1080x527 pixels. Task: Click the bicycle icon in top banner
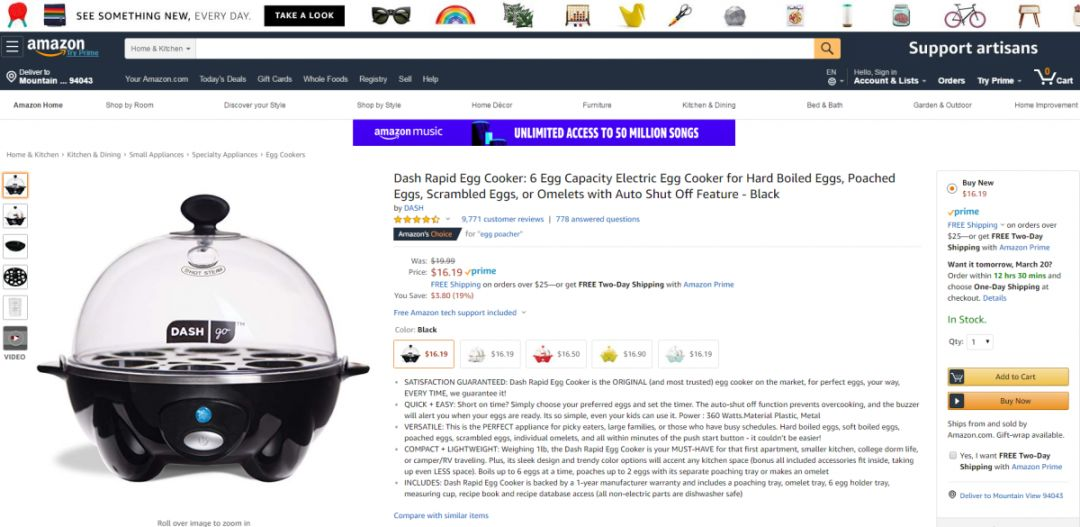(x=964, y=14)
